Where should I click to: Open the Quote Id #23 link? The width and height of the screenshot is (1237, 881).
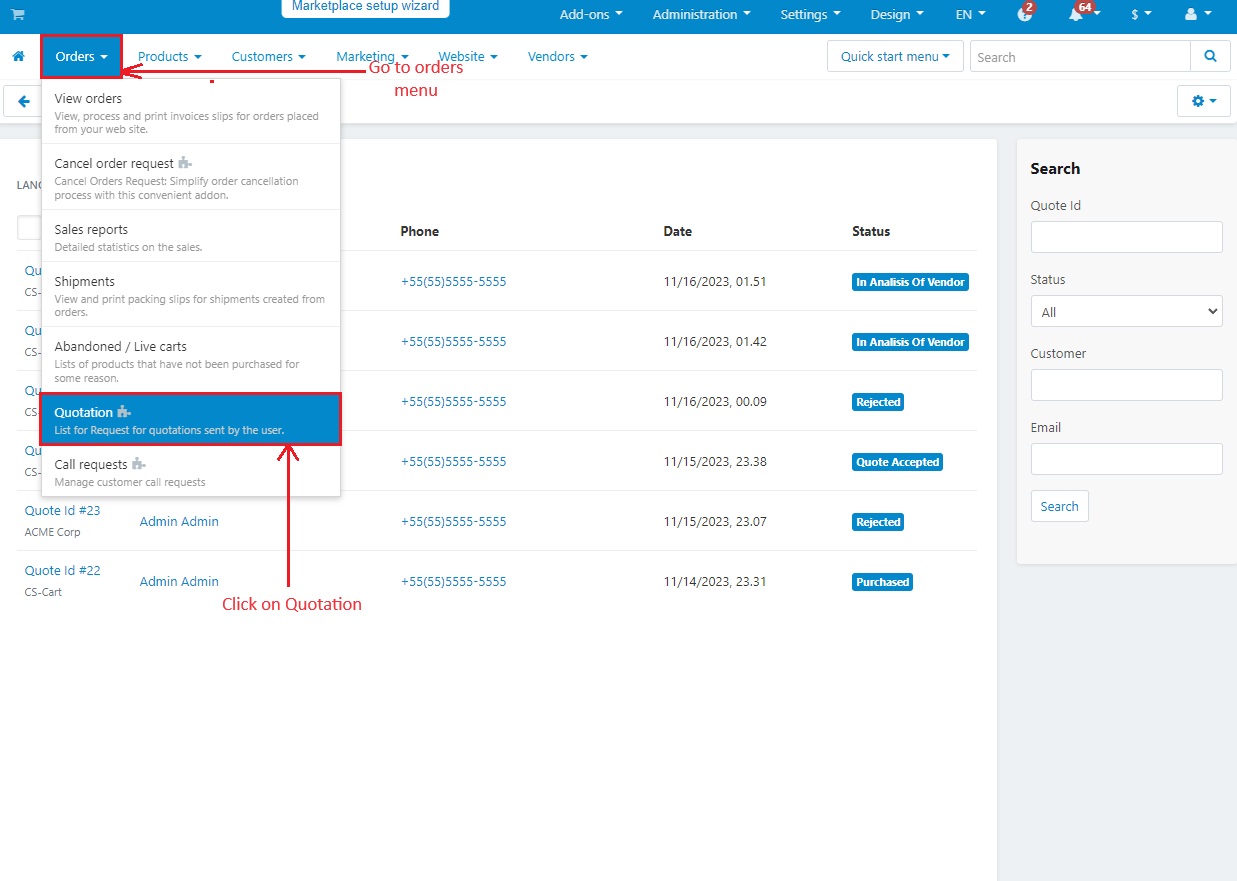(62, 510)
